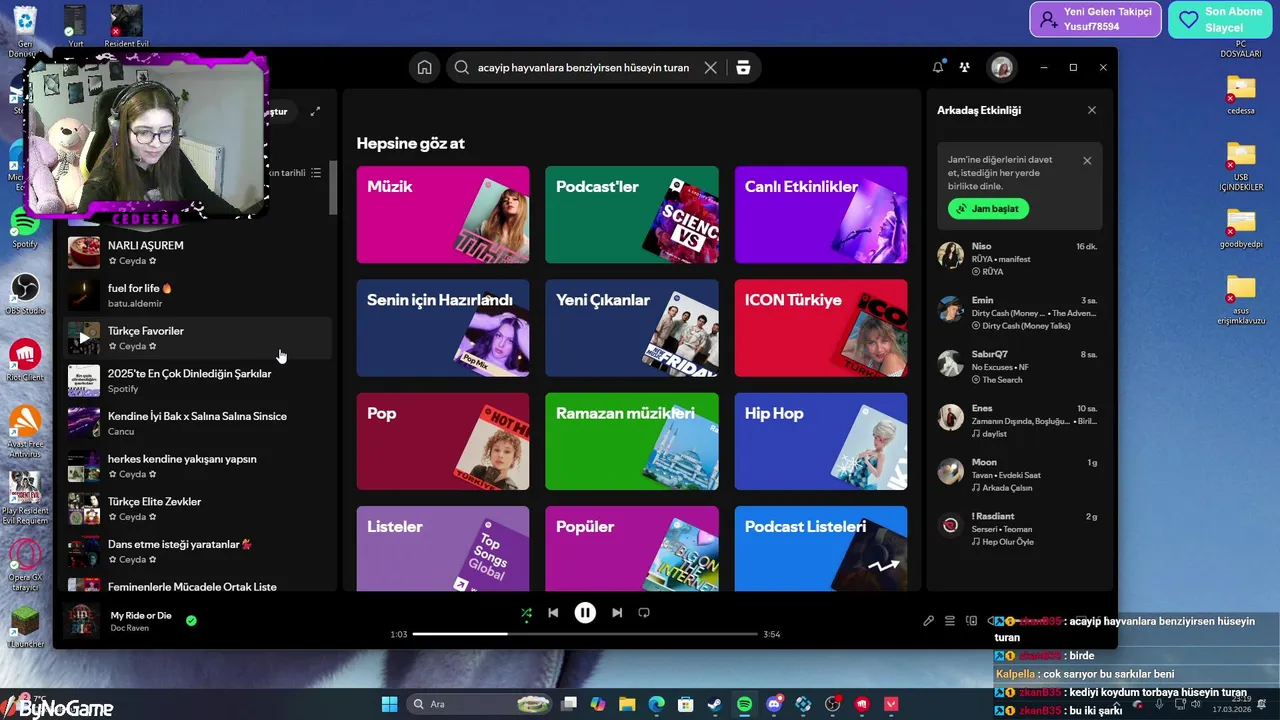Skip to previous track
Viewport: 1280px width, 720px height.
point(553,612)
